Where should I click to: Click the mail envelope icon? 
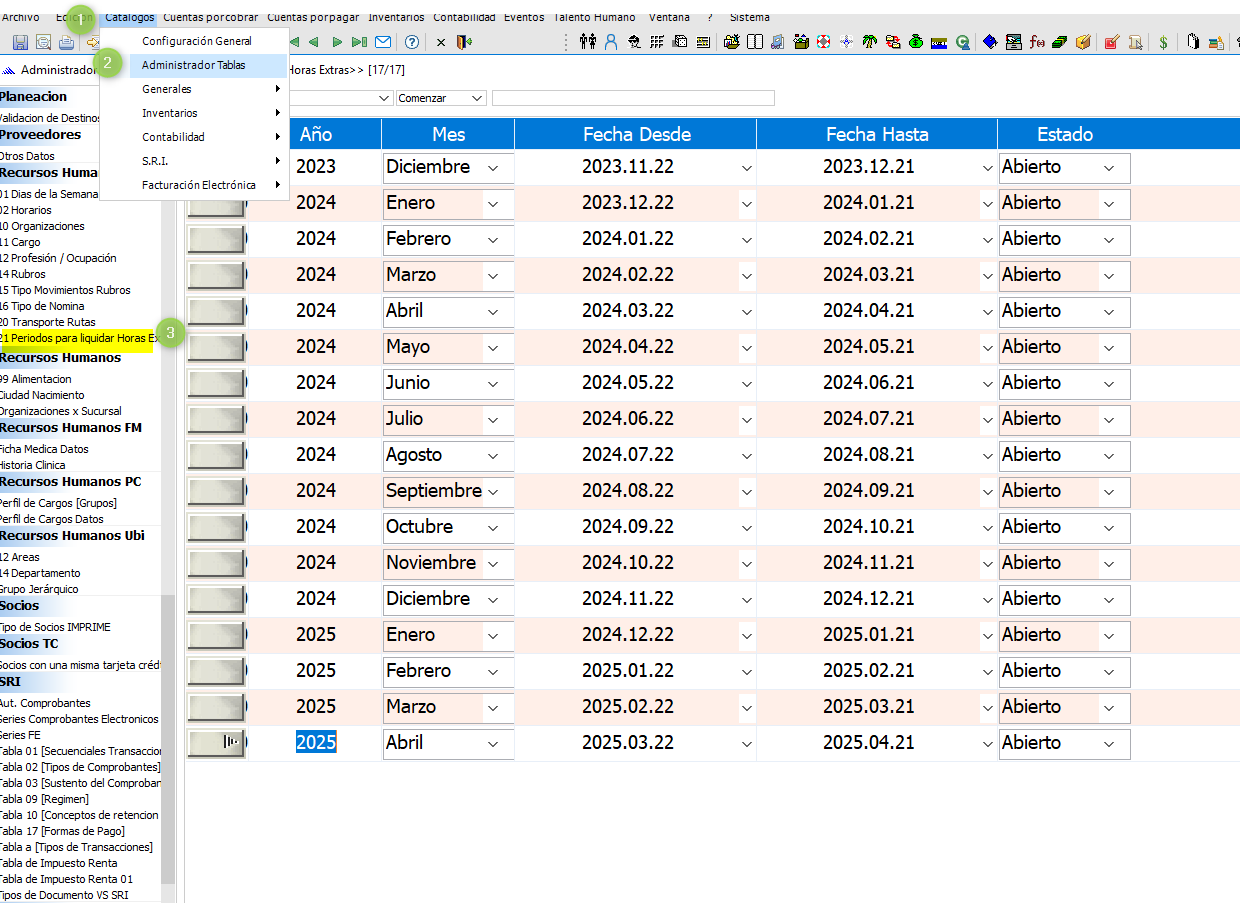(383, 42)
